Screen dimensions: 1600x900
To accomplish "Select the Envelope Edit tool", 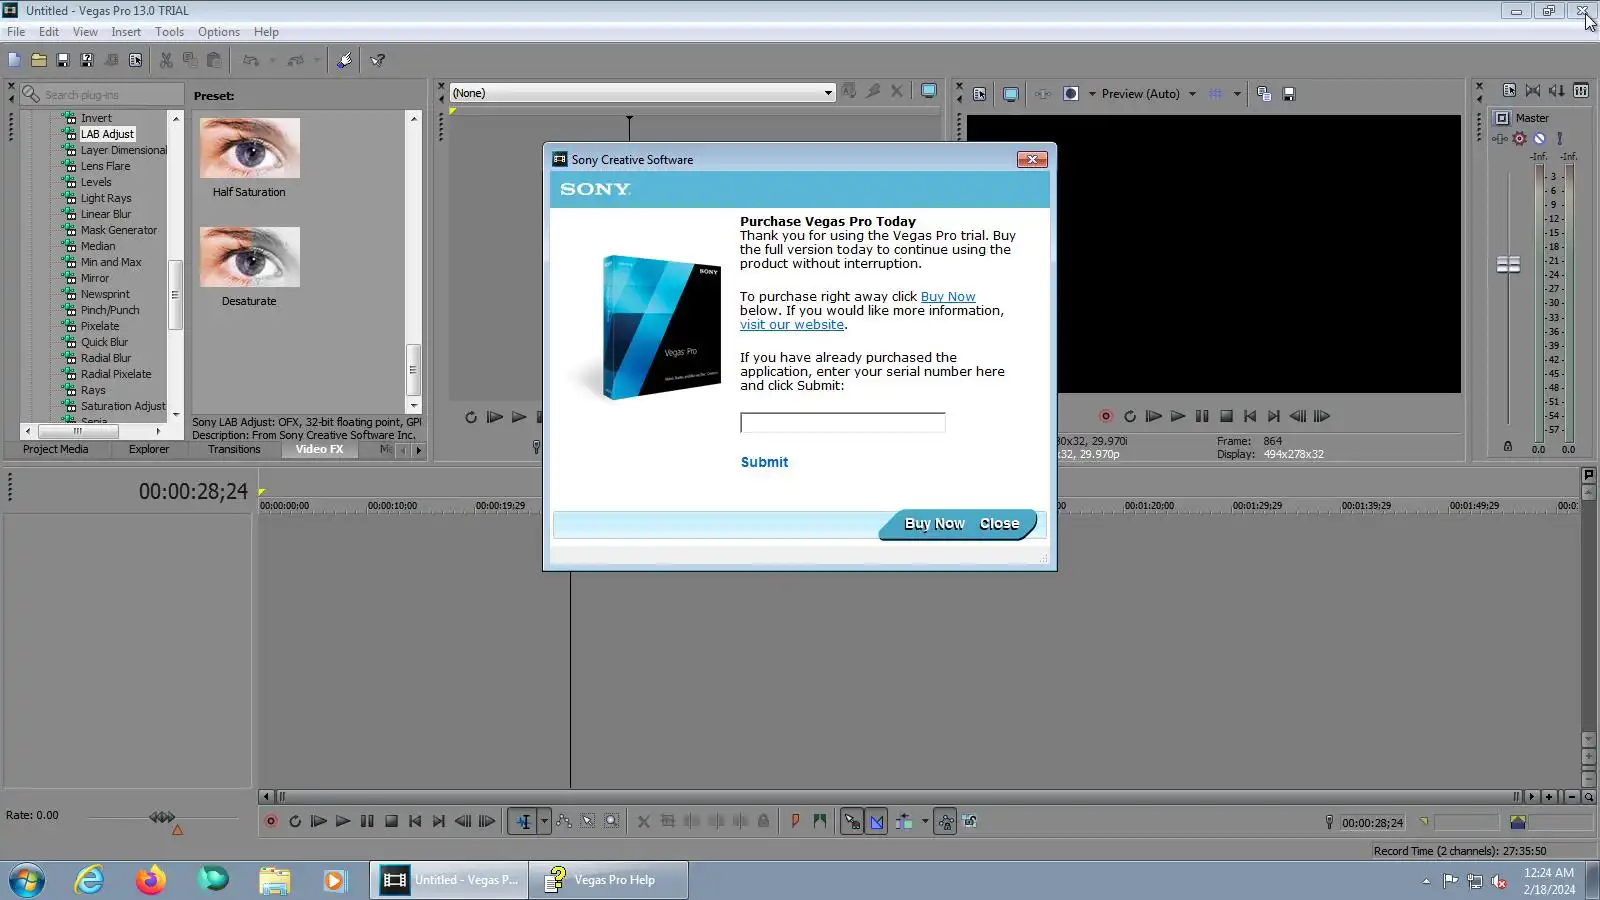I will pos(564,821).
